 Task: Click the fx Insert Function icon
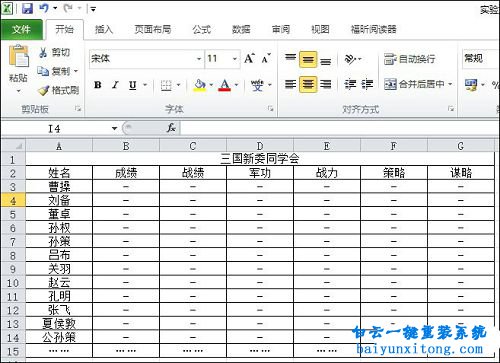(x=171, y=128)
